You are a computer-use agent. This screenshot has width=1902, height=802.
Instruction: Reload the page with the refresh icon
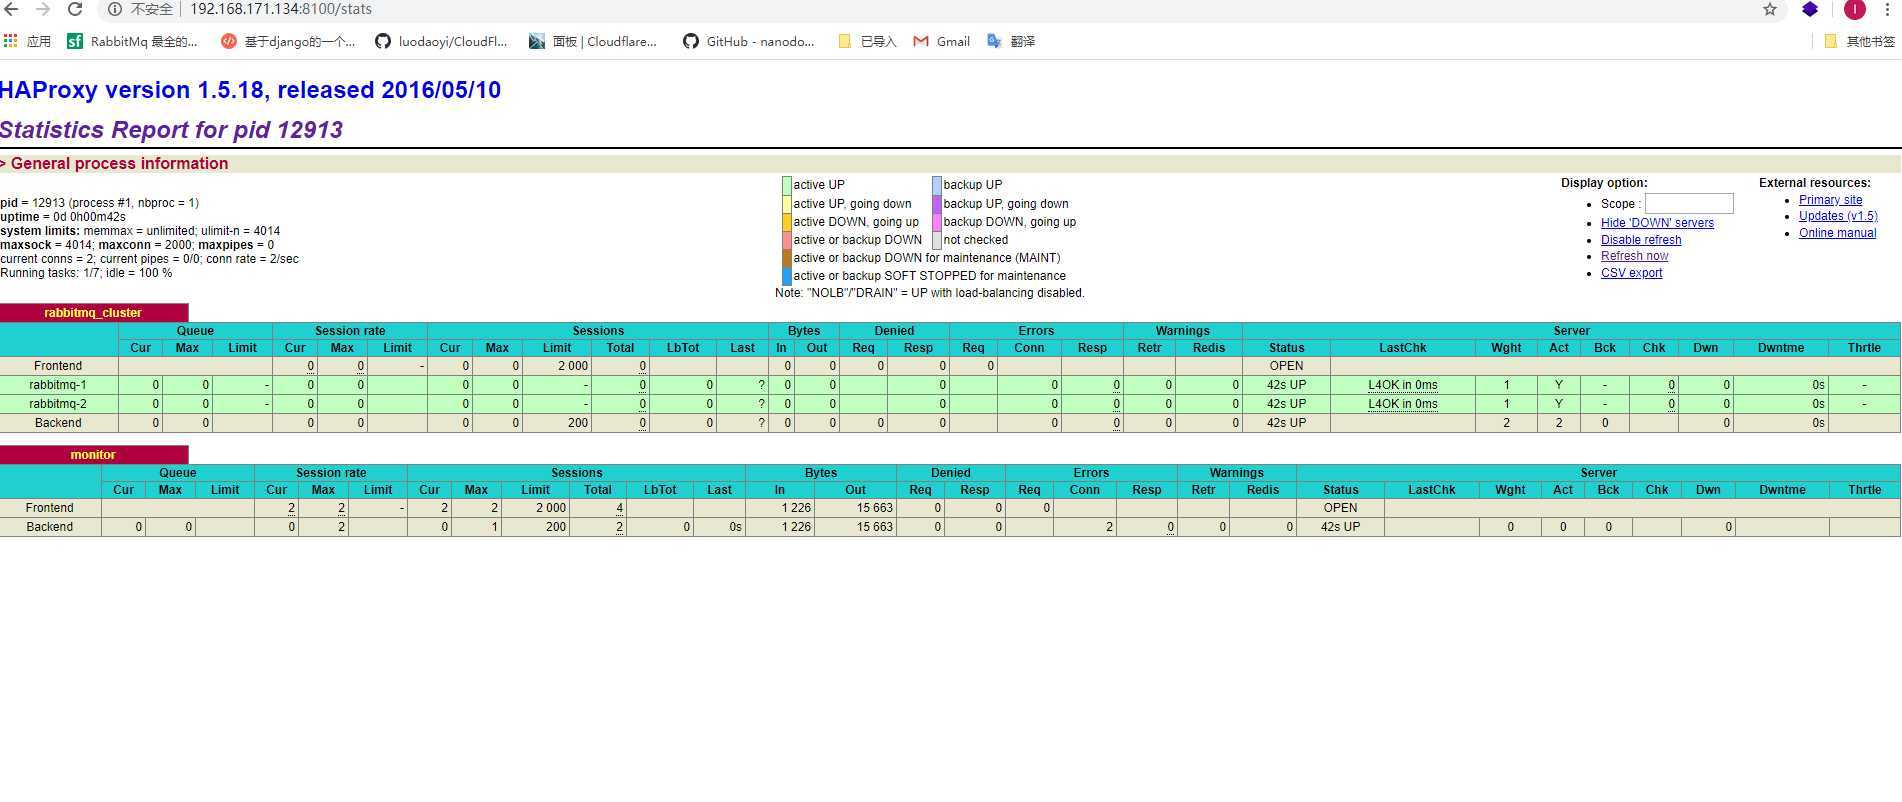[74, 9]
